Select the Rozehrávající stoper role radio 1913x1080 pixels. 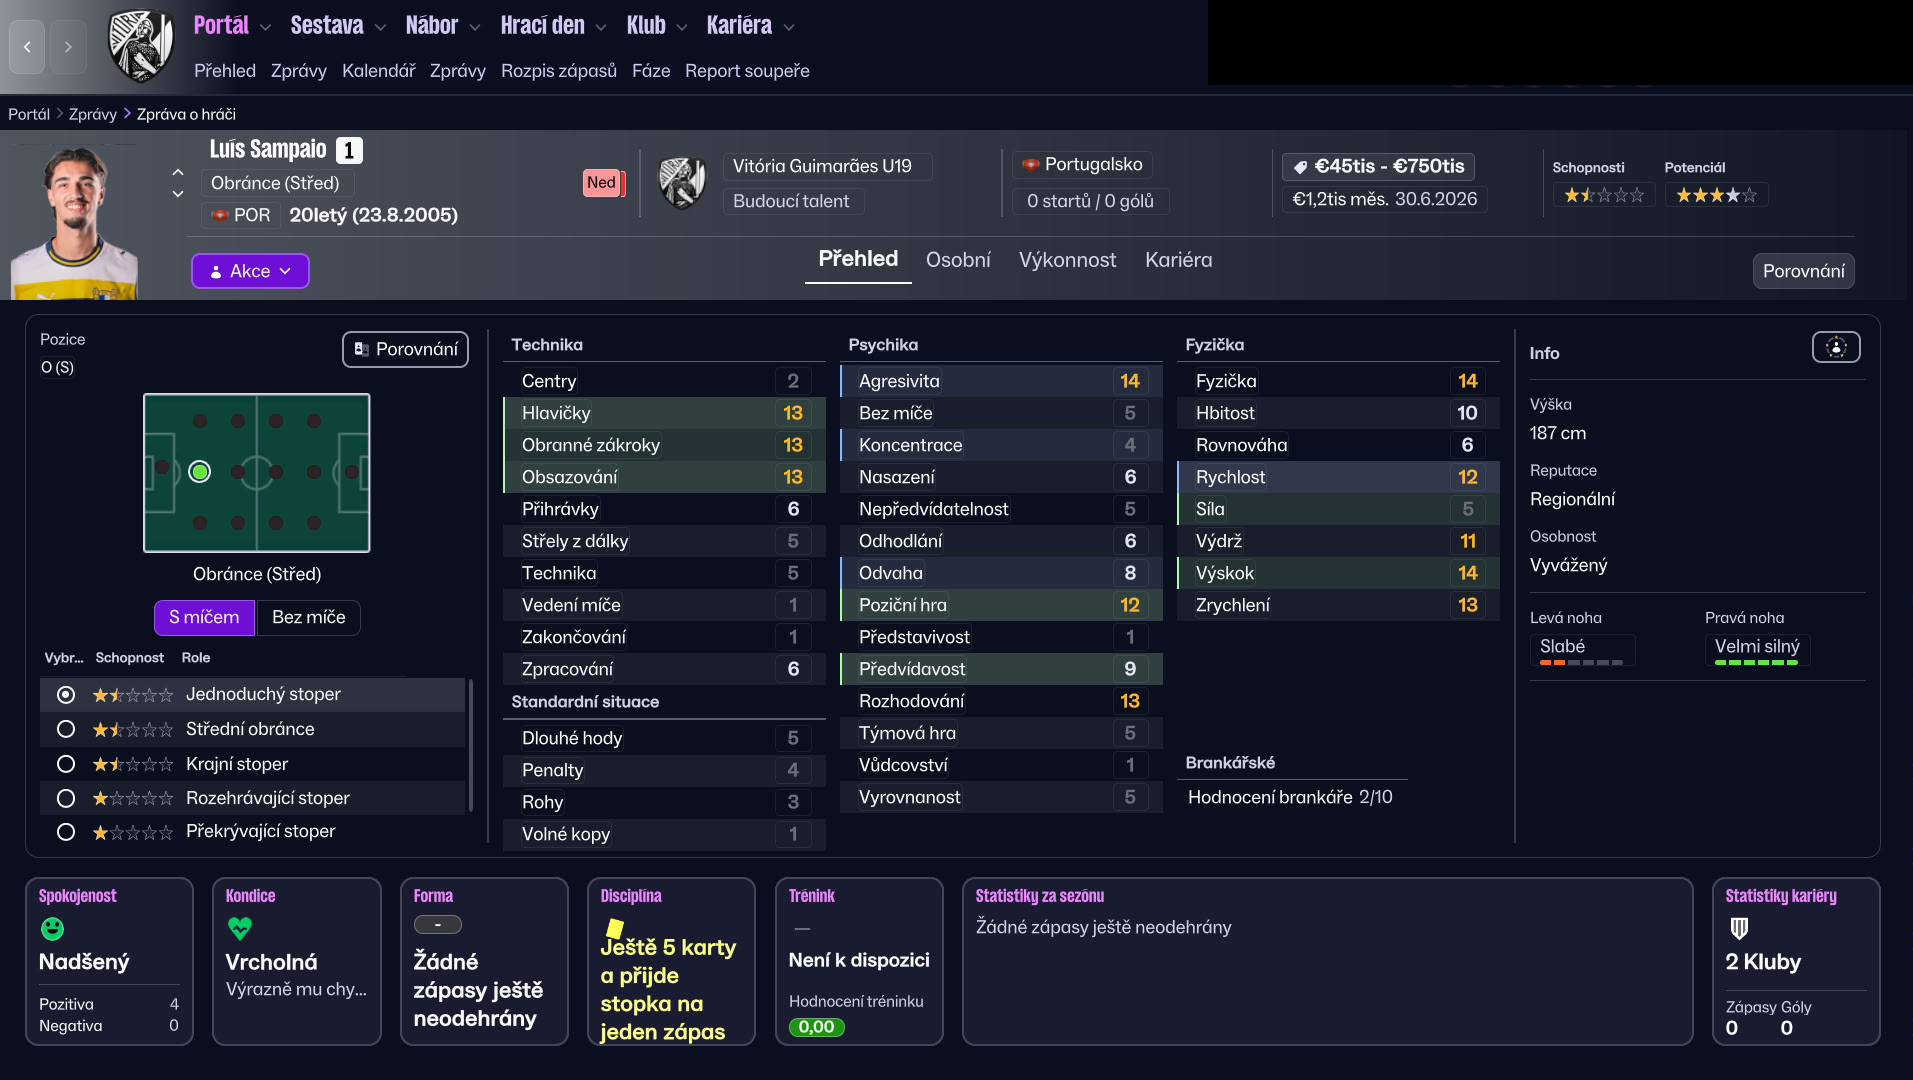click(66, 798)
